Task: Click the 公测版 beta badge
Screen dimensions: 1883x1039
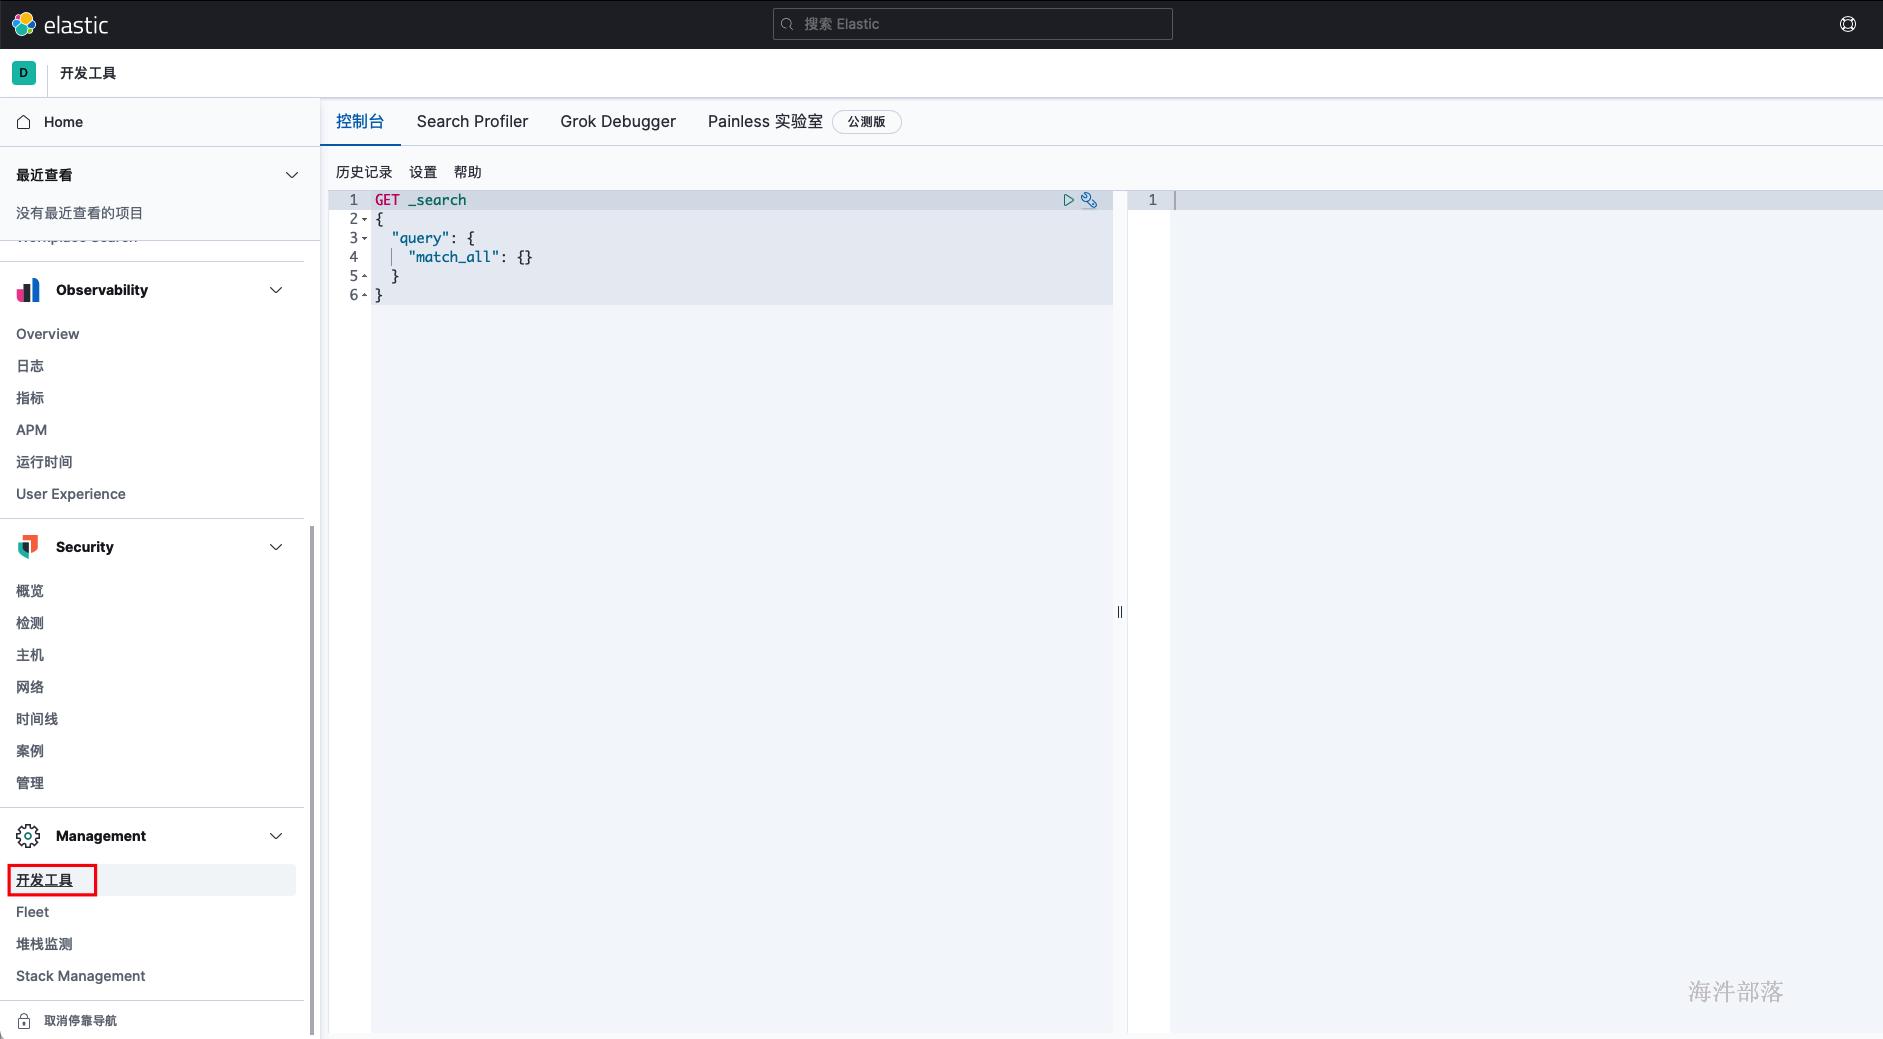Action: pos(867,122)
